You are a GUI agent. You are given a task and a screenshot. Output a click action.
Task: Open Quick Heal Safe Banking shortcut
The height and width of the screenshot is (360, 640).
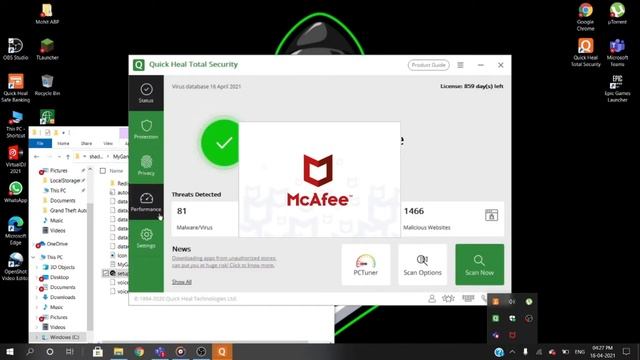coord(16,88)
